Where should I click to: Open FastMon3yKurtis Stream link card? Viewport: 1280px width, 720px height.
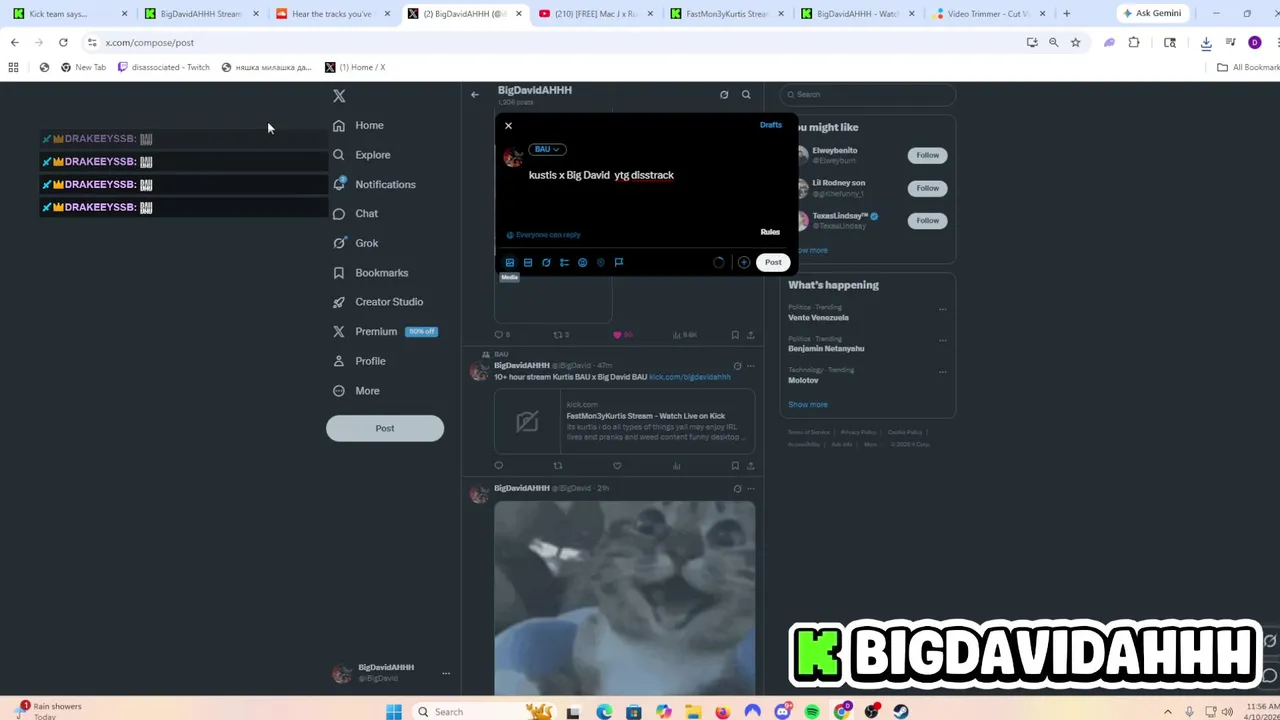(x=624, y=421)
